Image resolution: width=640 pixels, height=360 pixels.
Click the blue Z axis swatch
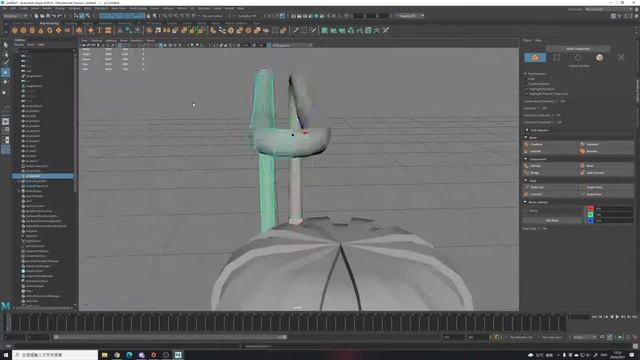tap(590, 220)
